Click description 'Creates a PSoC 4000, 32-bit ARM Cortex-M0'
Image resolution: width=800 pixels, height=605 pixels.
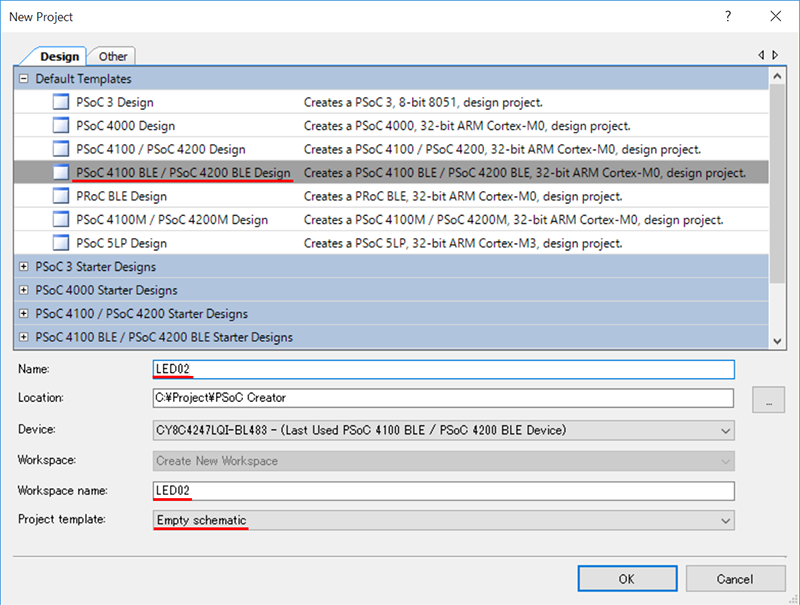(x=467, y=126)
